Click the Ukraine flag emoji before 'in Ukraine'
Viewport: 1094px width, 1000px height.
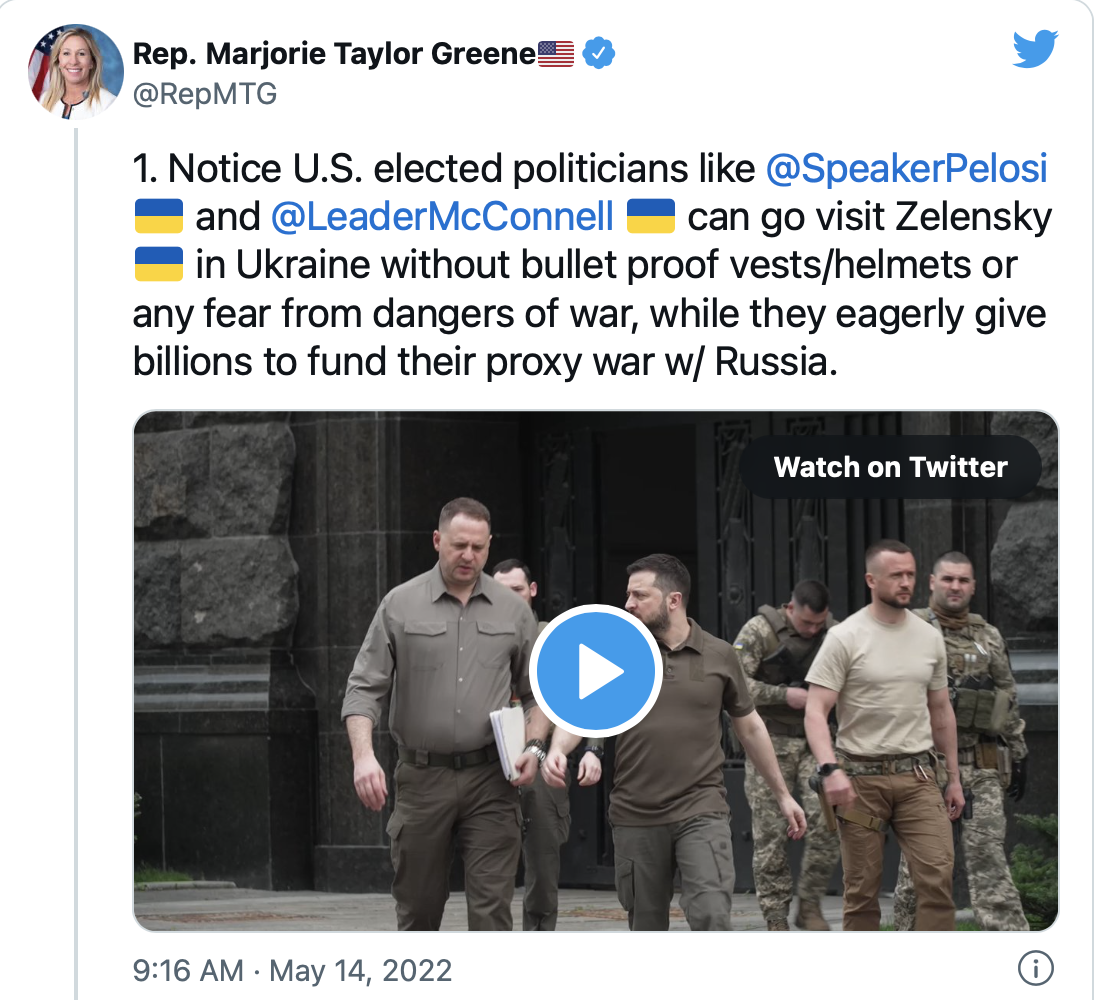159,264
